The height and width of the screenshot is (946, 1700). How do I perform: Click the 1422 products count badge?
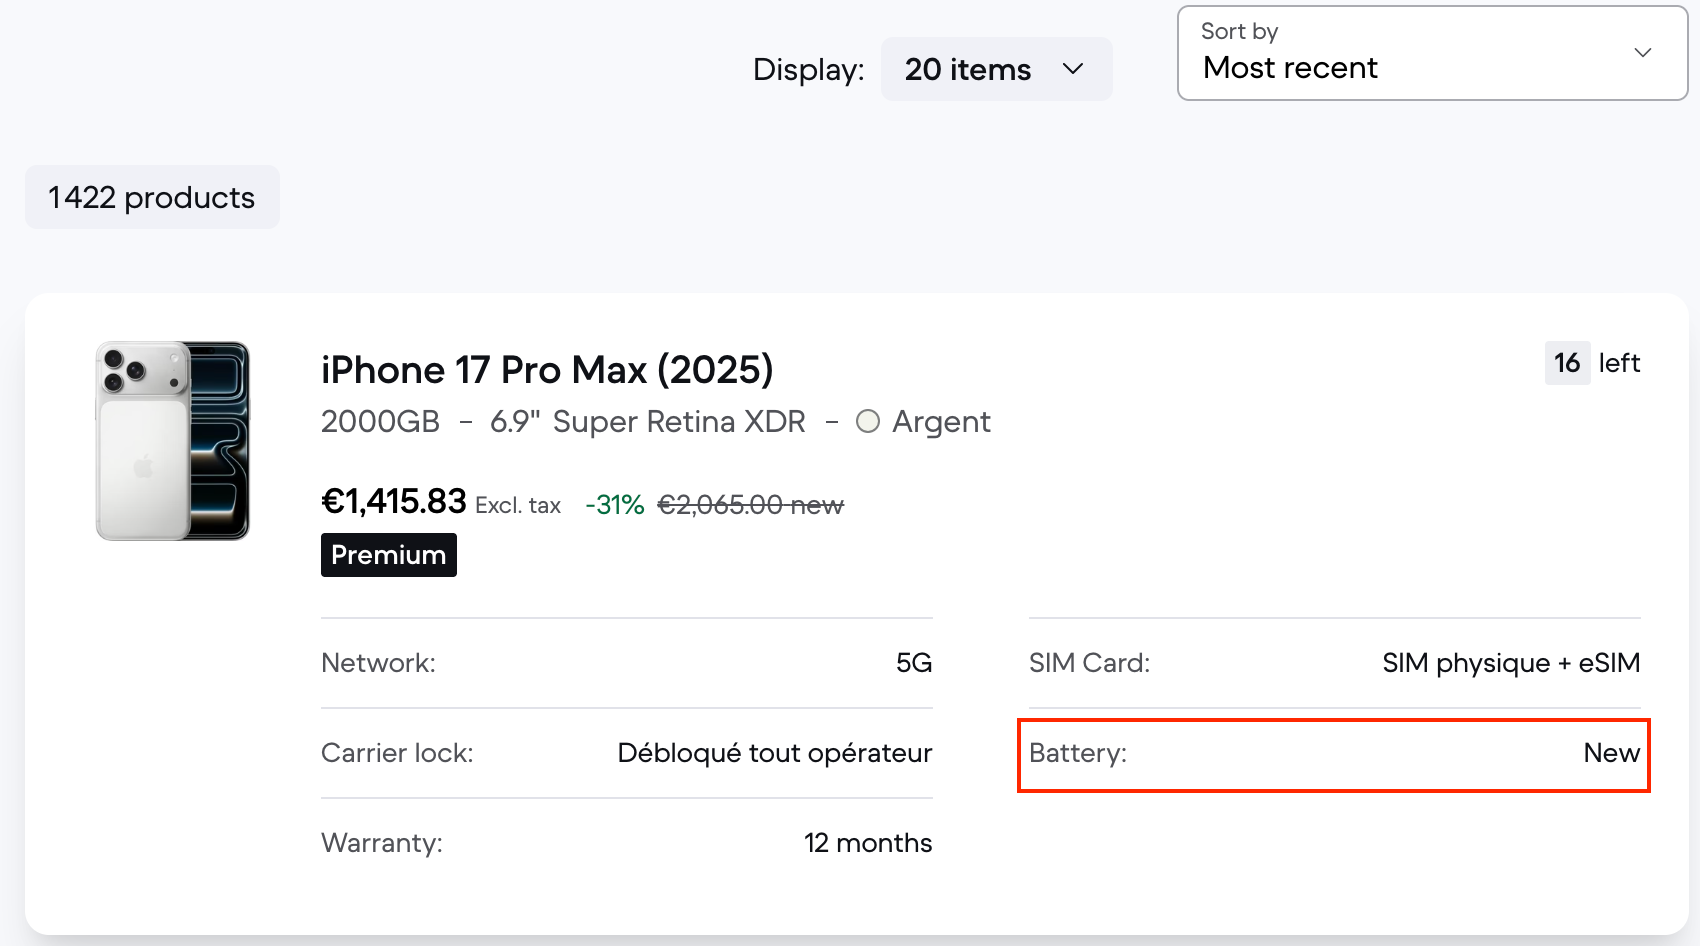[152, 197]
